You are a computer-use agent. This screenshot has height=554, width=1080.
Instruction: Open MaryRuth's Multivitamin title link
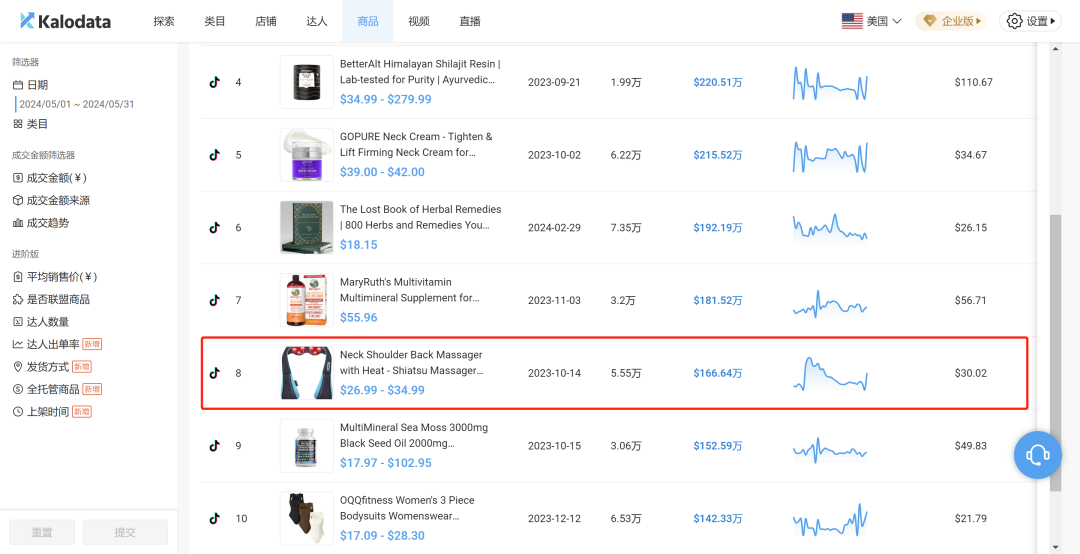point(410,290)
